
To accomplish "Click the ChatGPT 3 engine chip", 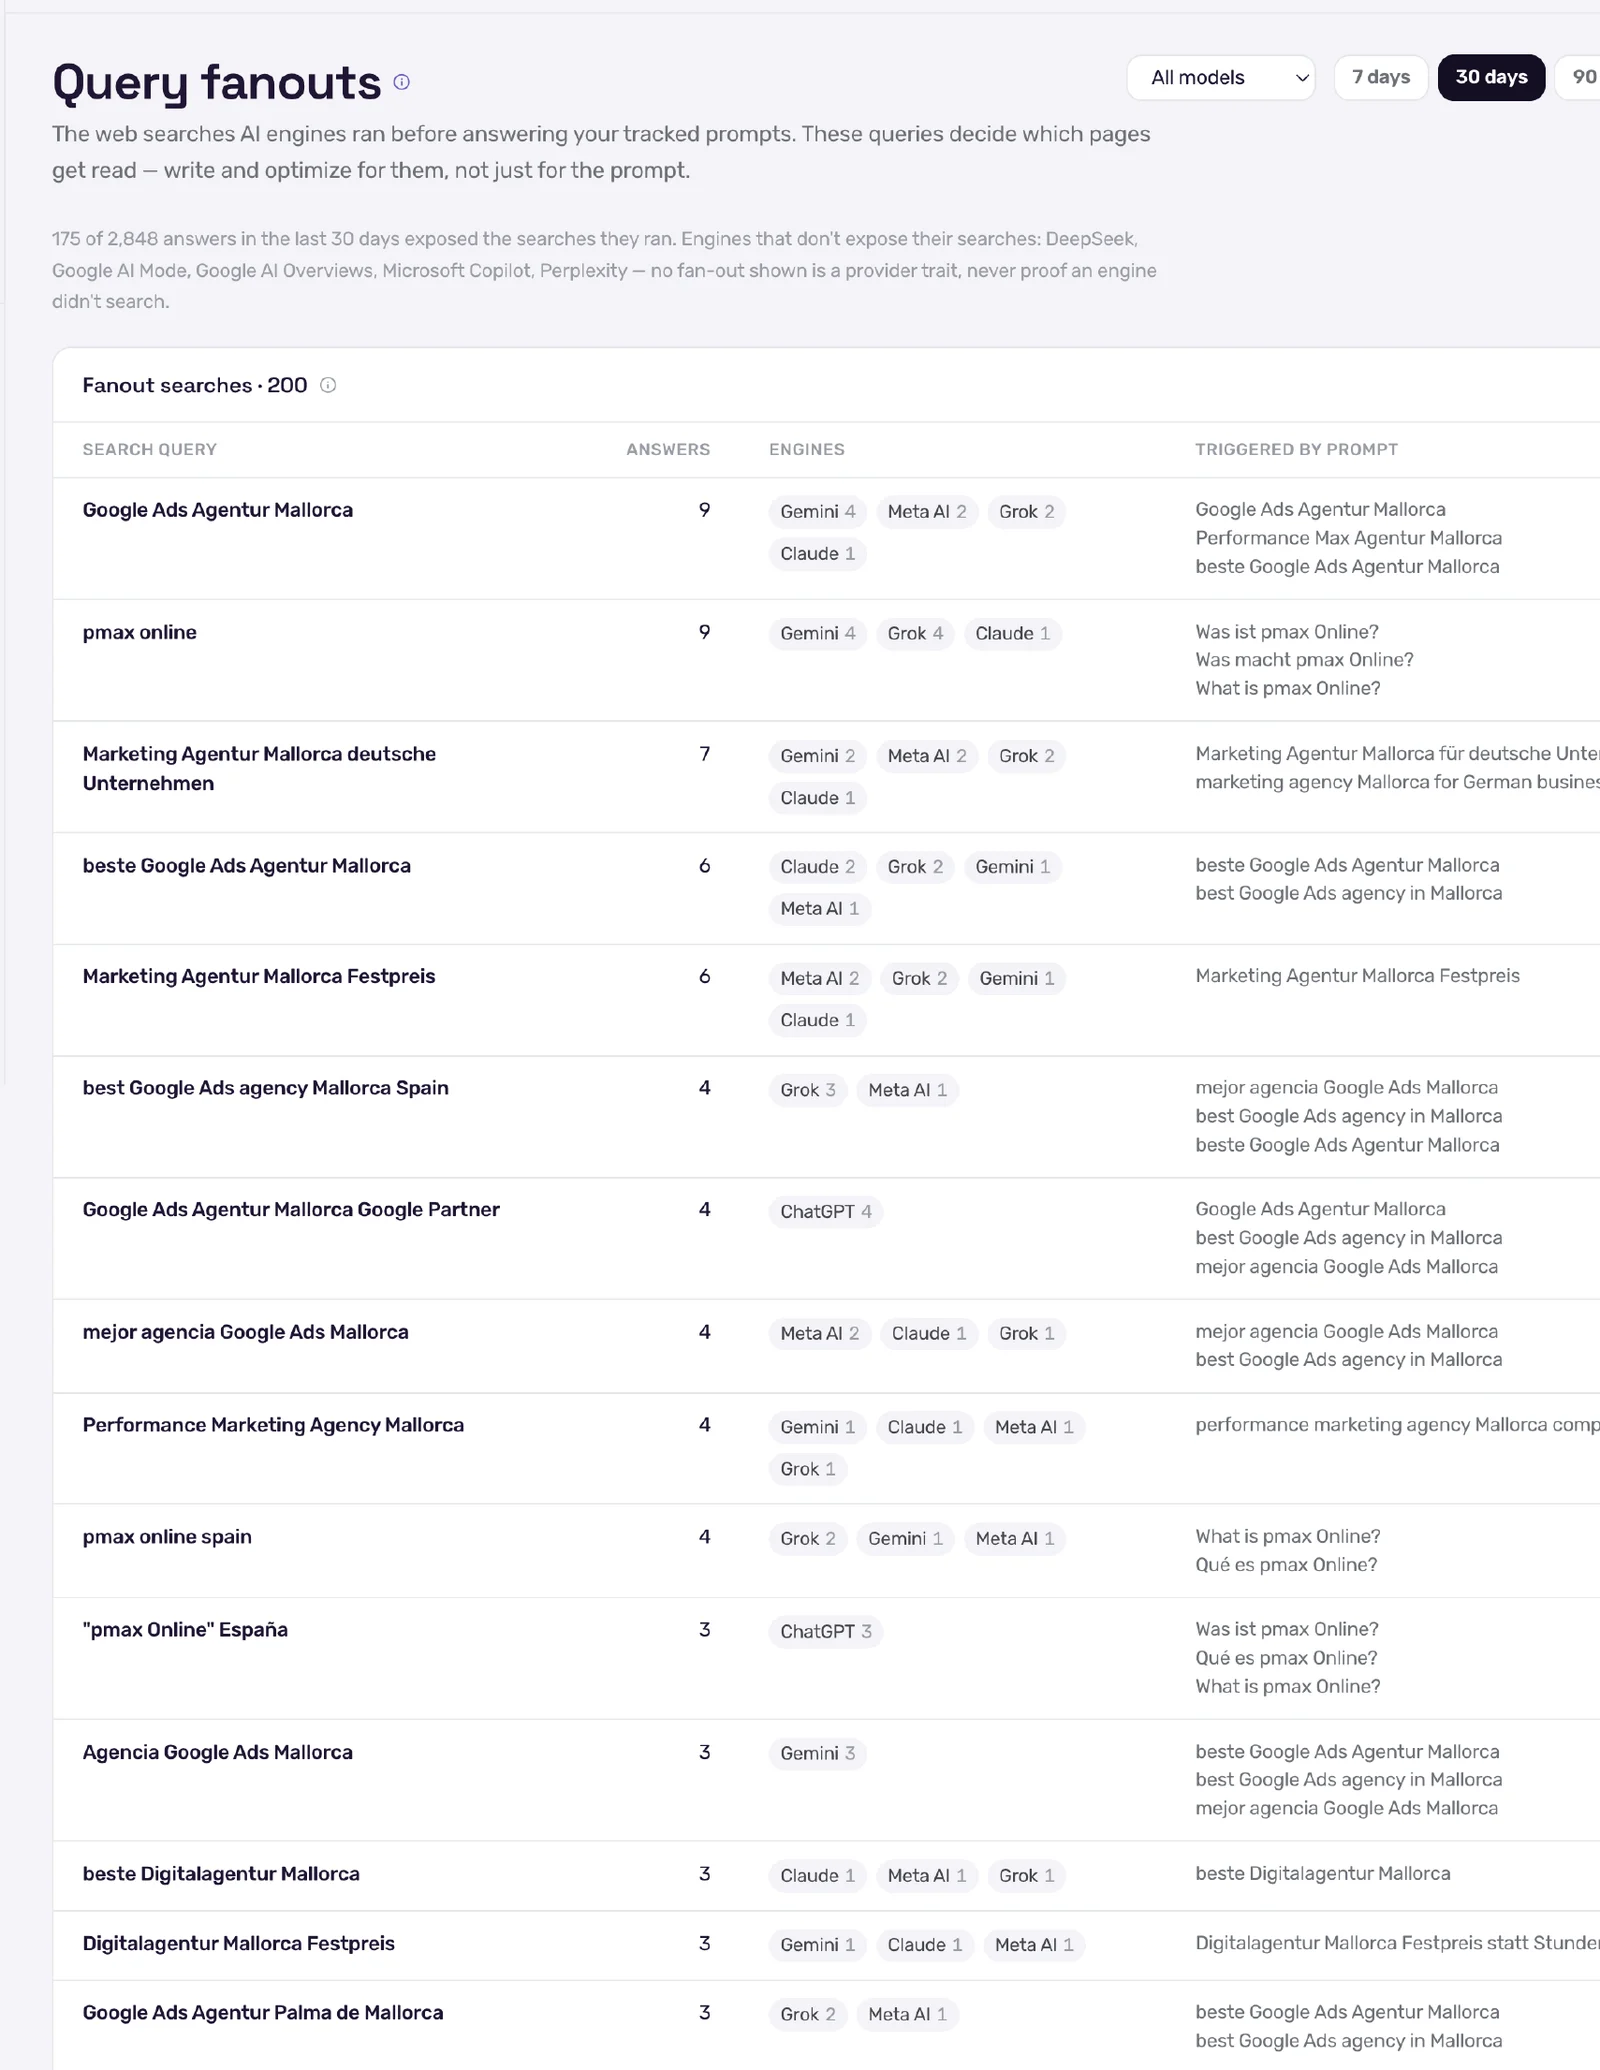I will (x=826, y=1632).
